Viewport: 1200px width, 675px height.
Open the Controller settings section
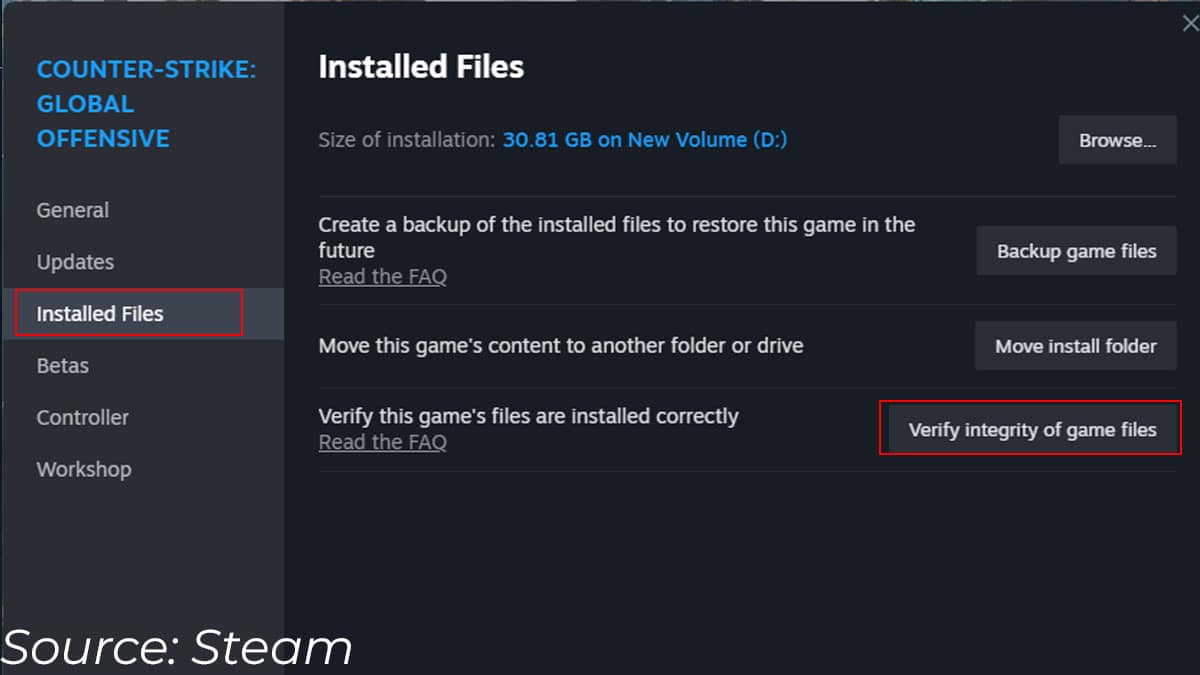tap(82, 417)
